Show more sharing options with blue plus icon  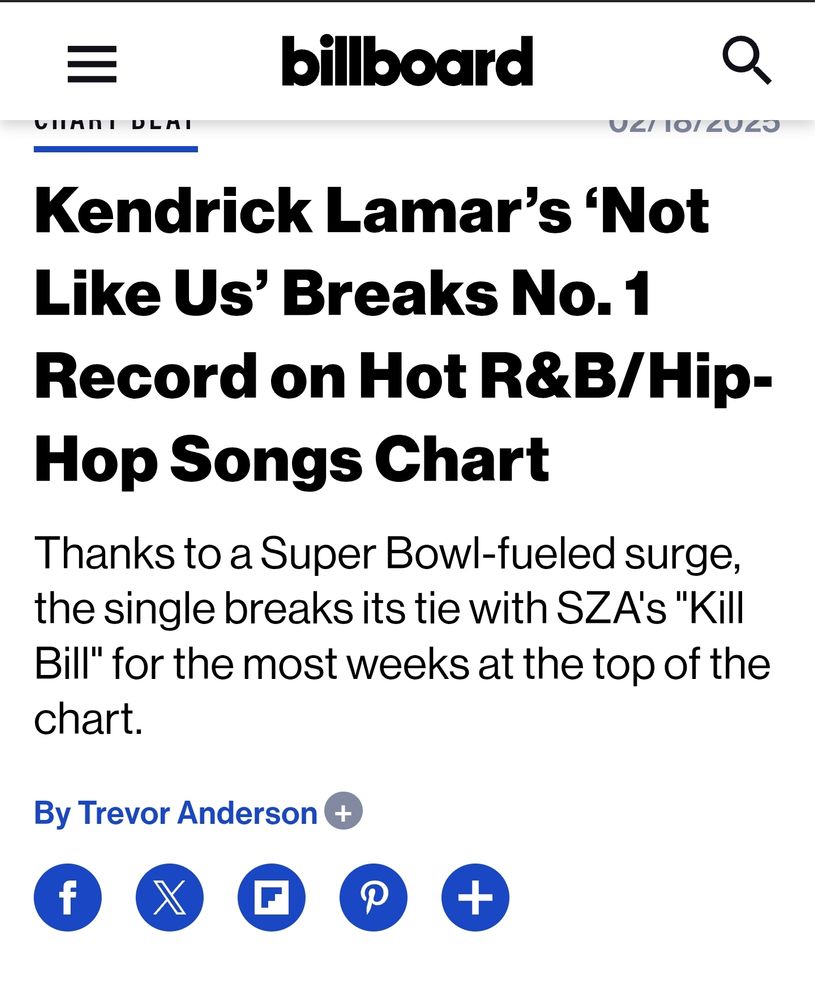coord(476,897)
